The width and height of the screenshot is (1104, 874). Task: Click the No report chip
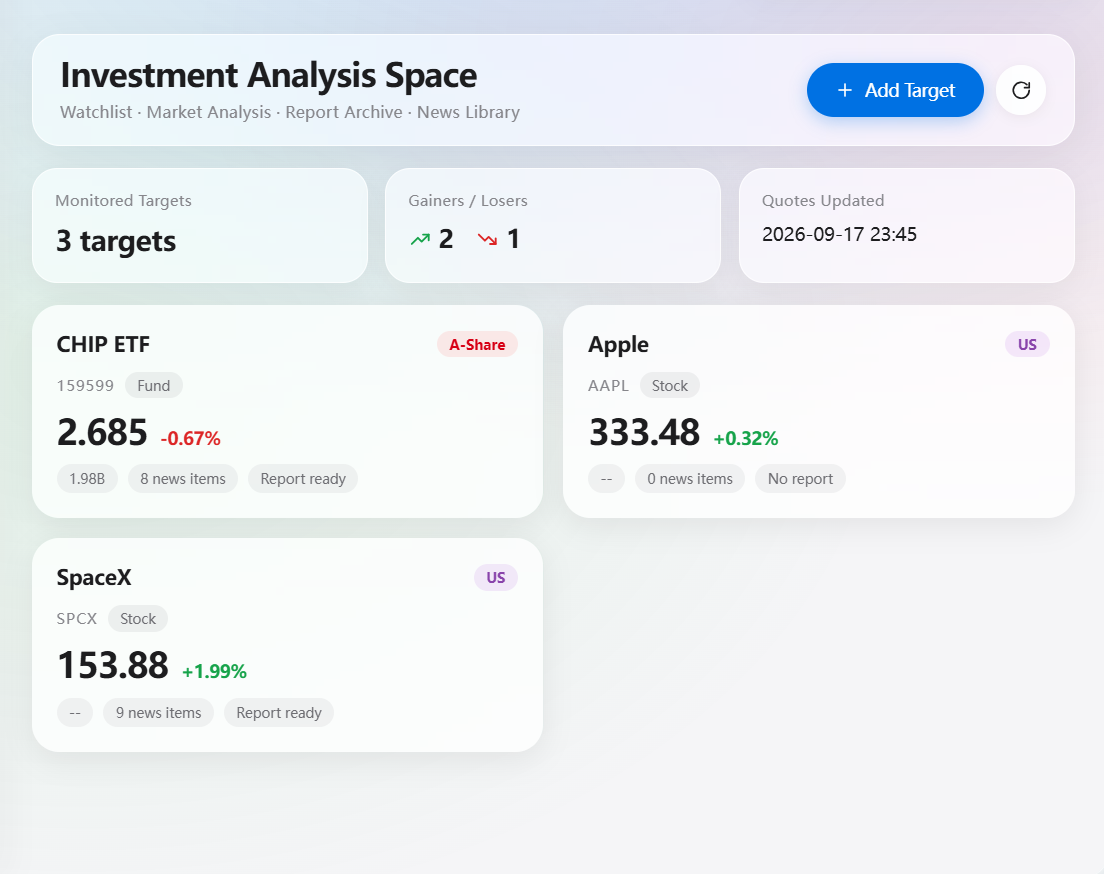point(801,479)
